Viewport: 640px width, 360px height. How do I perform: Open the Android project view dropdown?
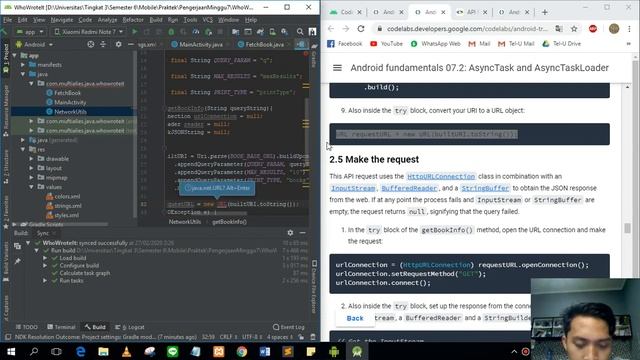(x=35, y=44)
